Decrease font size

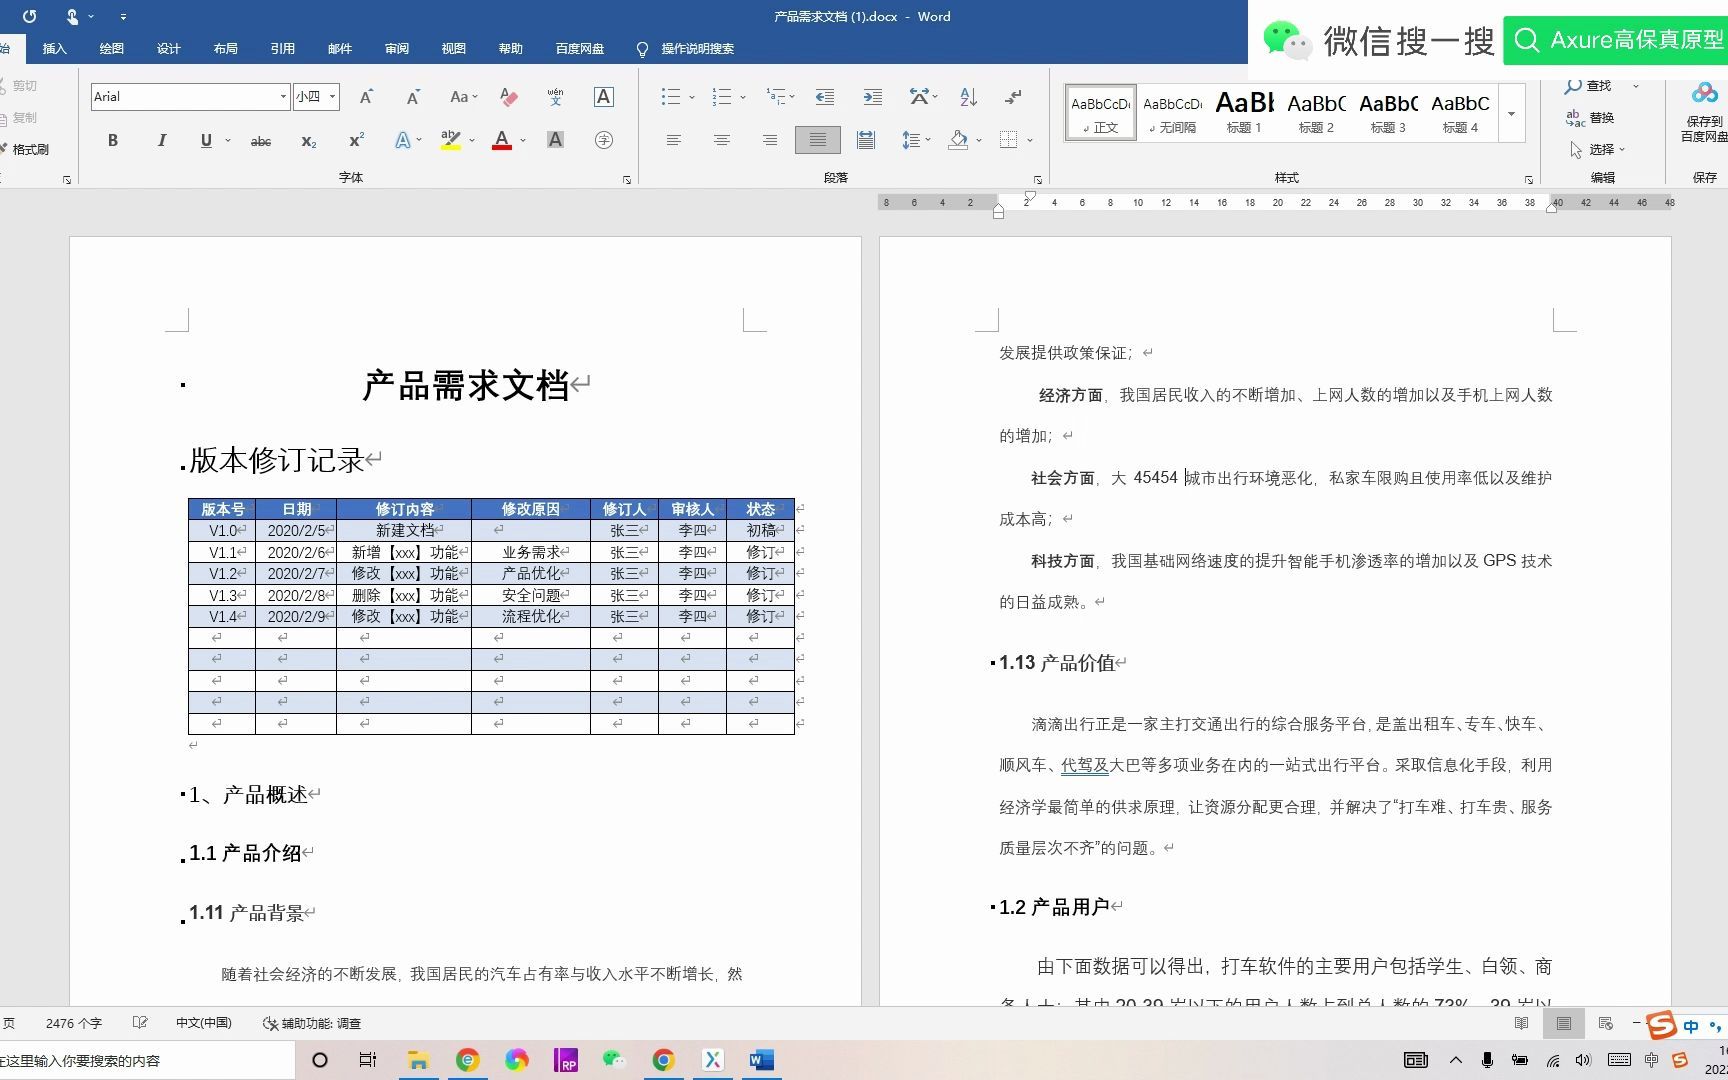(x=413, y=97)
